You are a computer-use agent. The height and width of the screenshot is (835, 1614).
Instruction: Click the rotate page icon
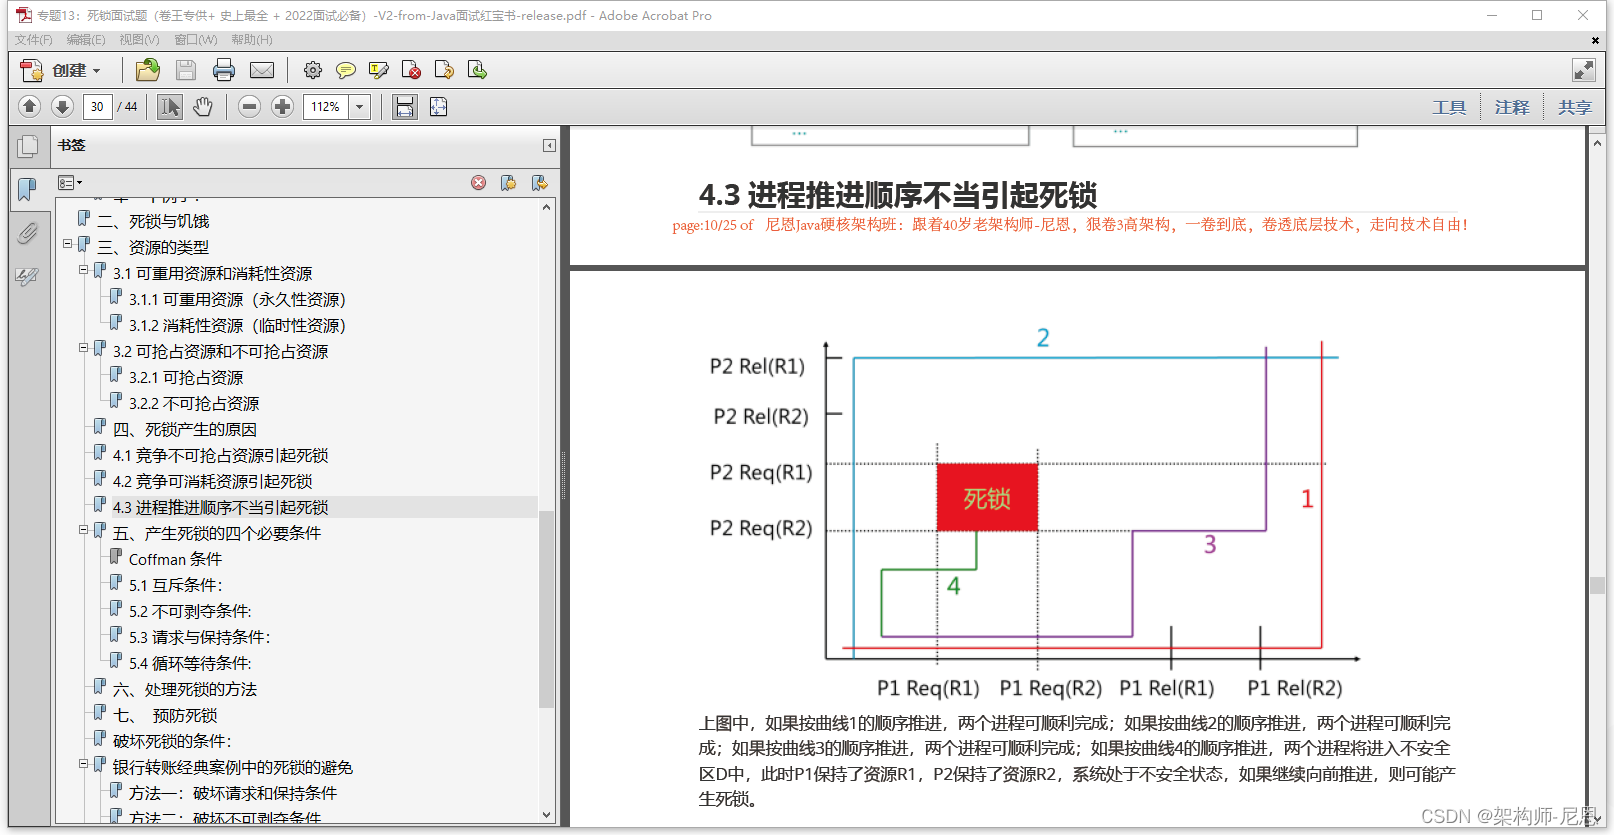(444, 70)
